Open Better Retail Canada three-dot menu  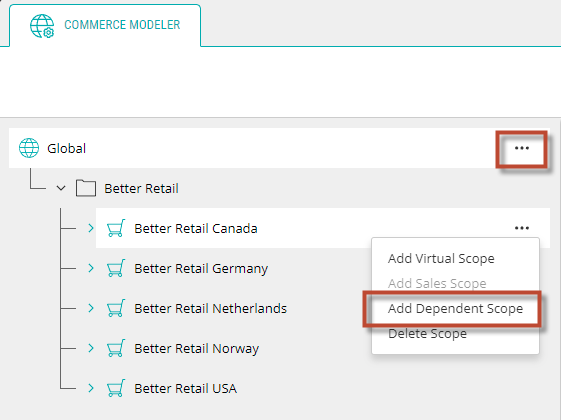point(522,228)
